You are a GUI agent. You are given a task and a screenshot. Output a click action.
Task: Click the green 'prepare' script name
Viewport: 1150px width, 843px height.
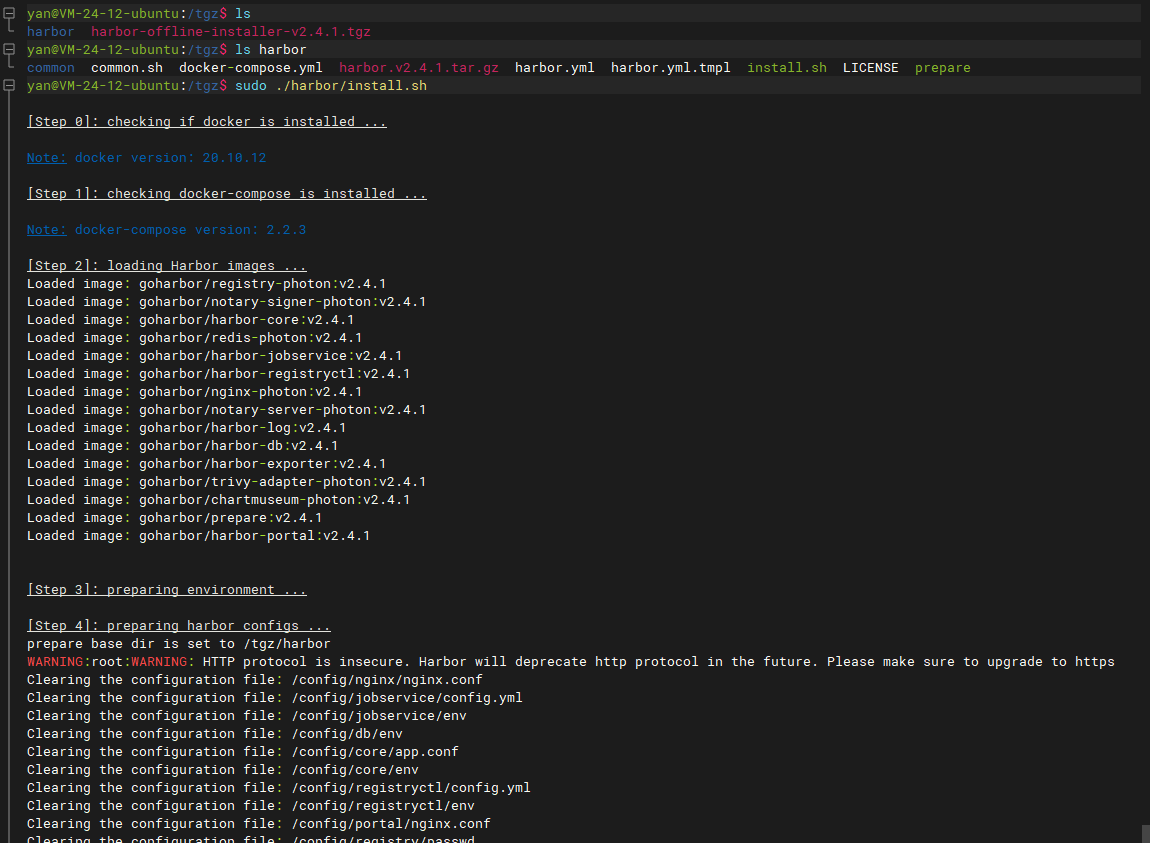[x=942, y=67]
